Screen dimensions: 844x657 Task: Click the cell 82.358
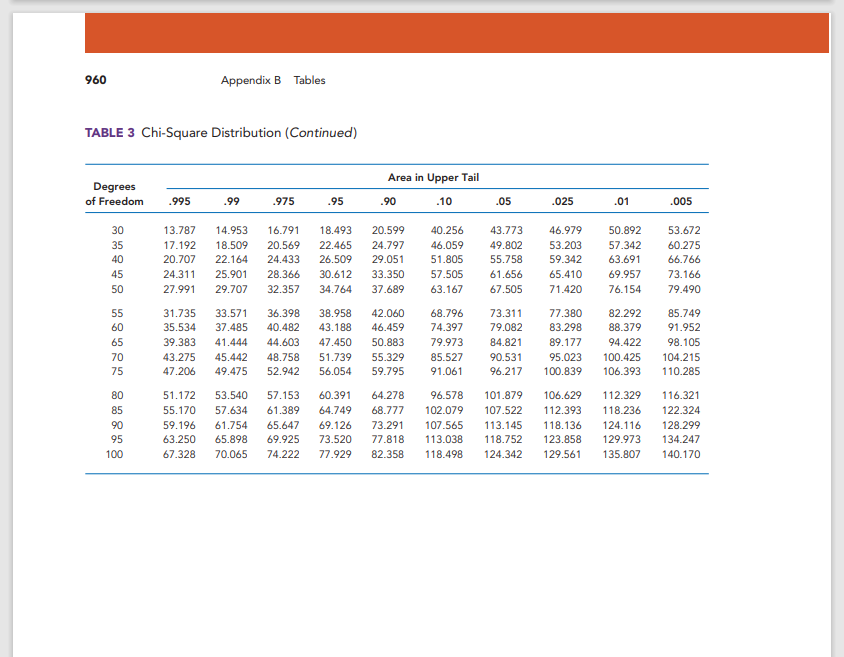click(x=388, y=455)
